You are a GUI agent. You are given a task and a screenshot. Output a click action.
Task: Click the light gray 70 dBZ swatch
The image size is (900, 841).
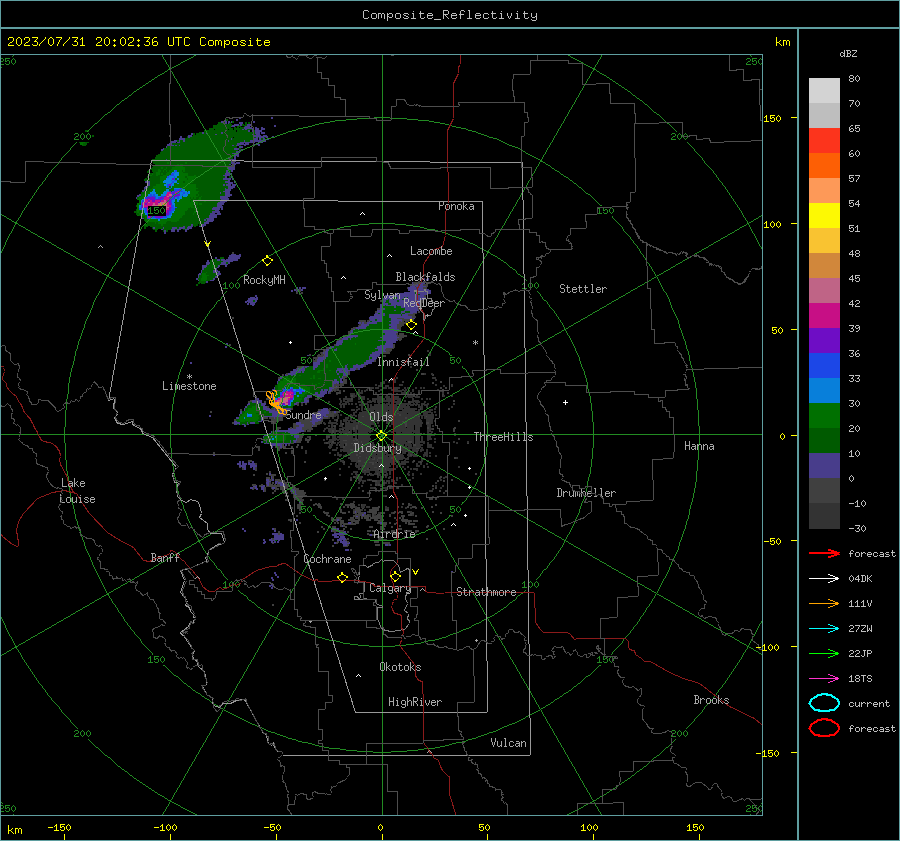click(x=824, y=115)
